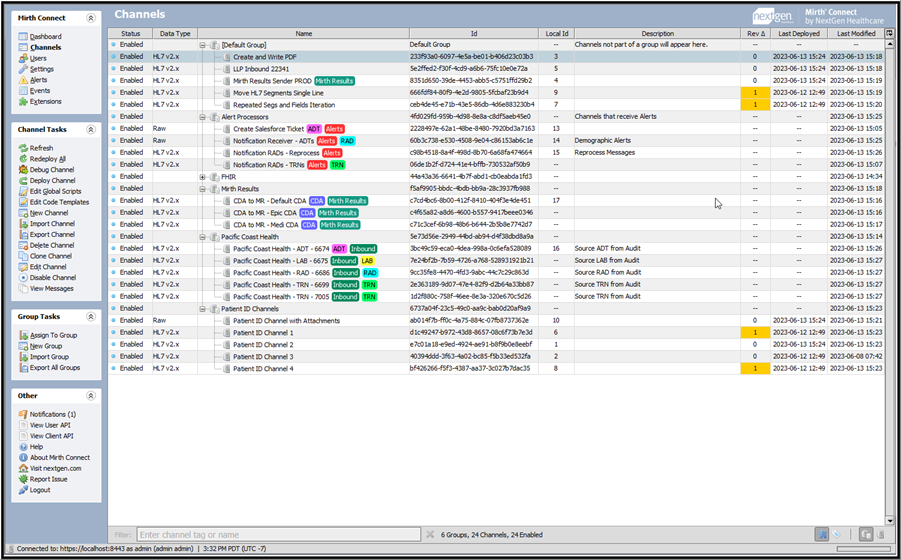The width and height of the screenshot is (901, 560).
Task: Select the LLP Inbound 22341 channel
Action: pos(496,69)
